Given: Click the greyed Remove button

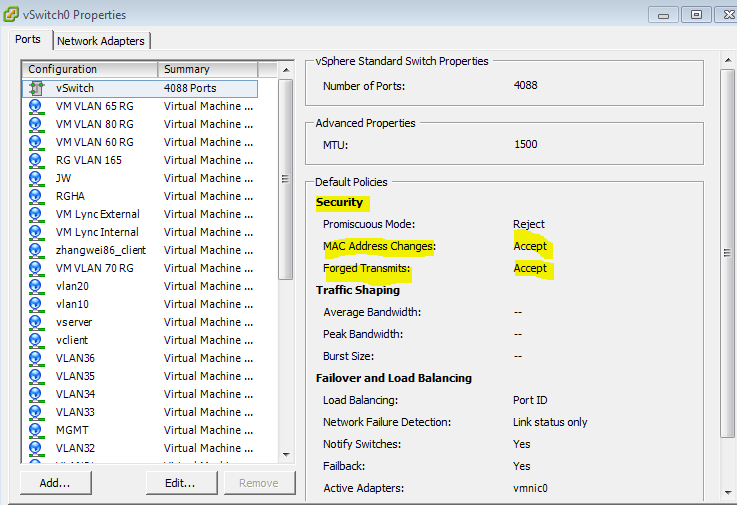Looking at the screenshot, I should pyautogui.click(x=259, y=483).
